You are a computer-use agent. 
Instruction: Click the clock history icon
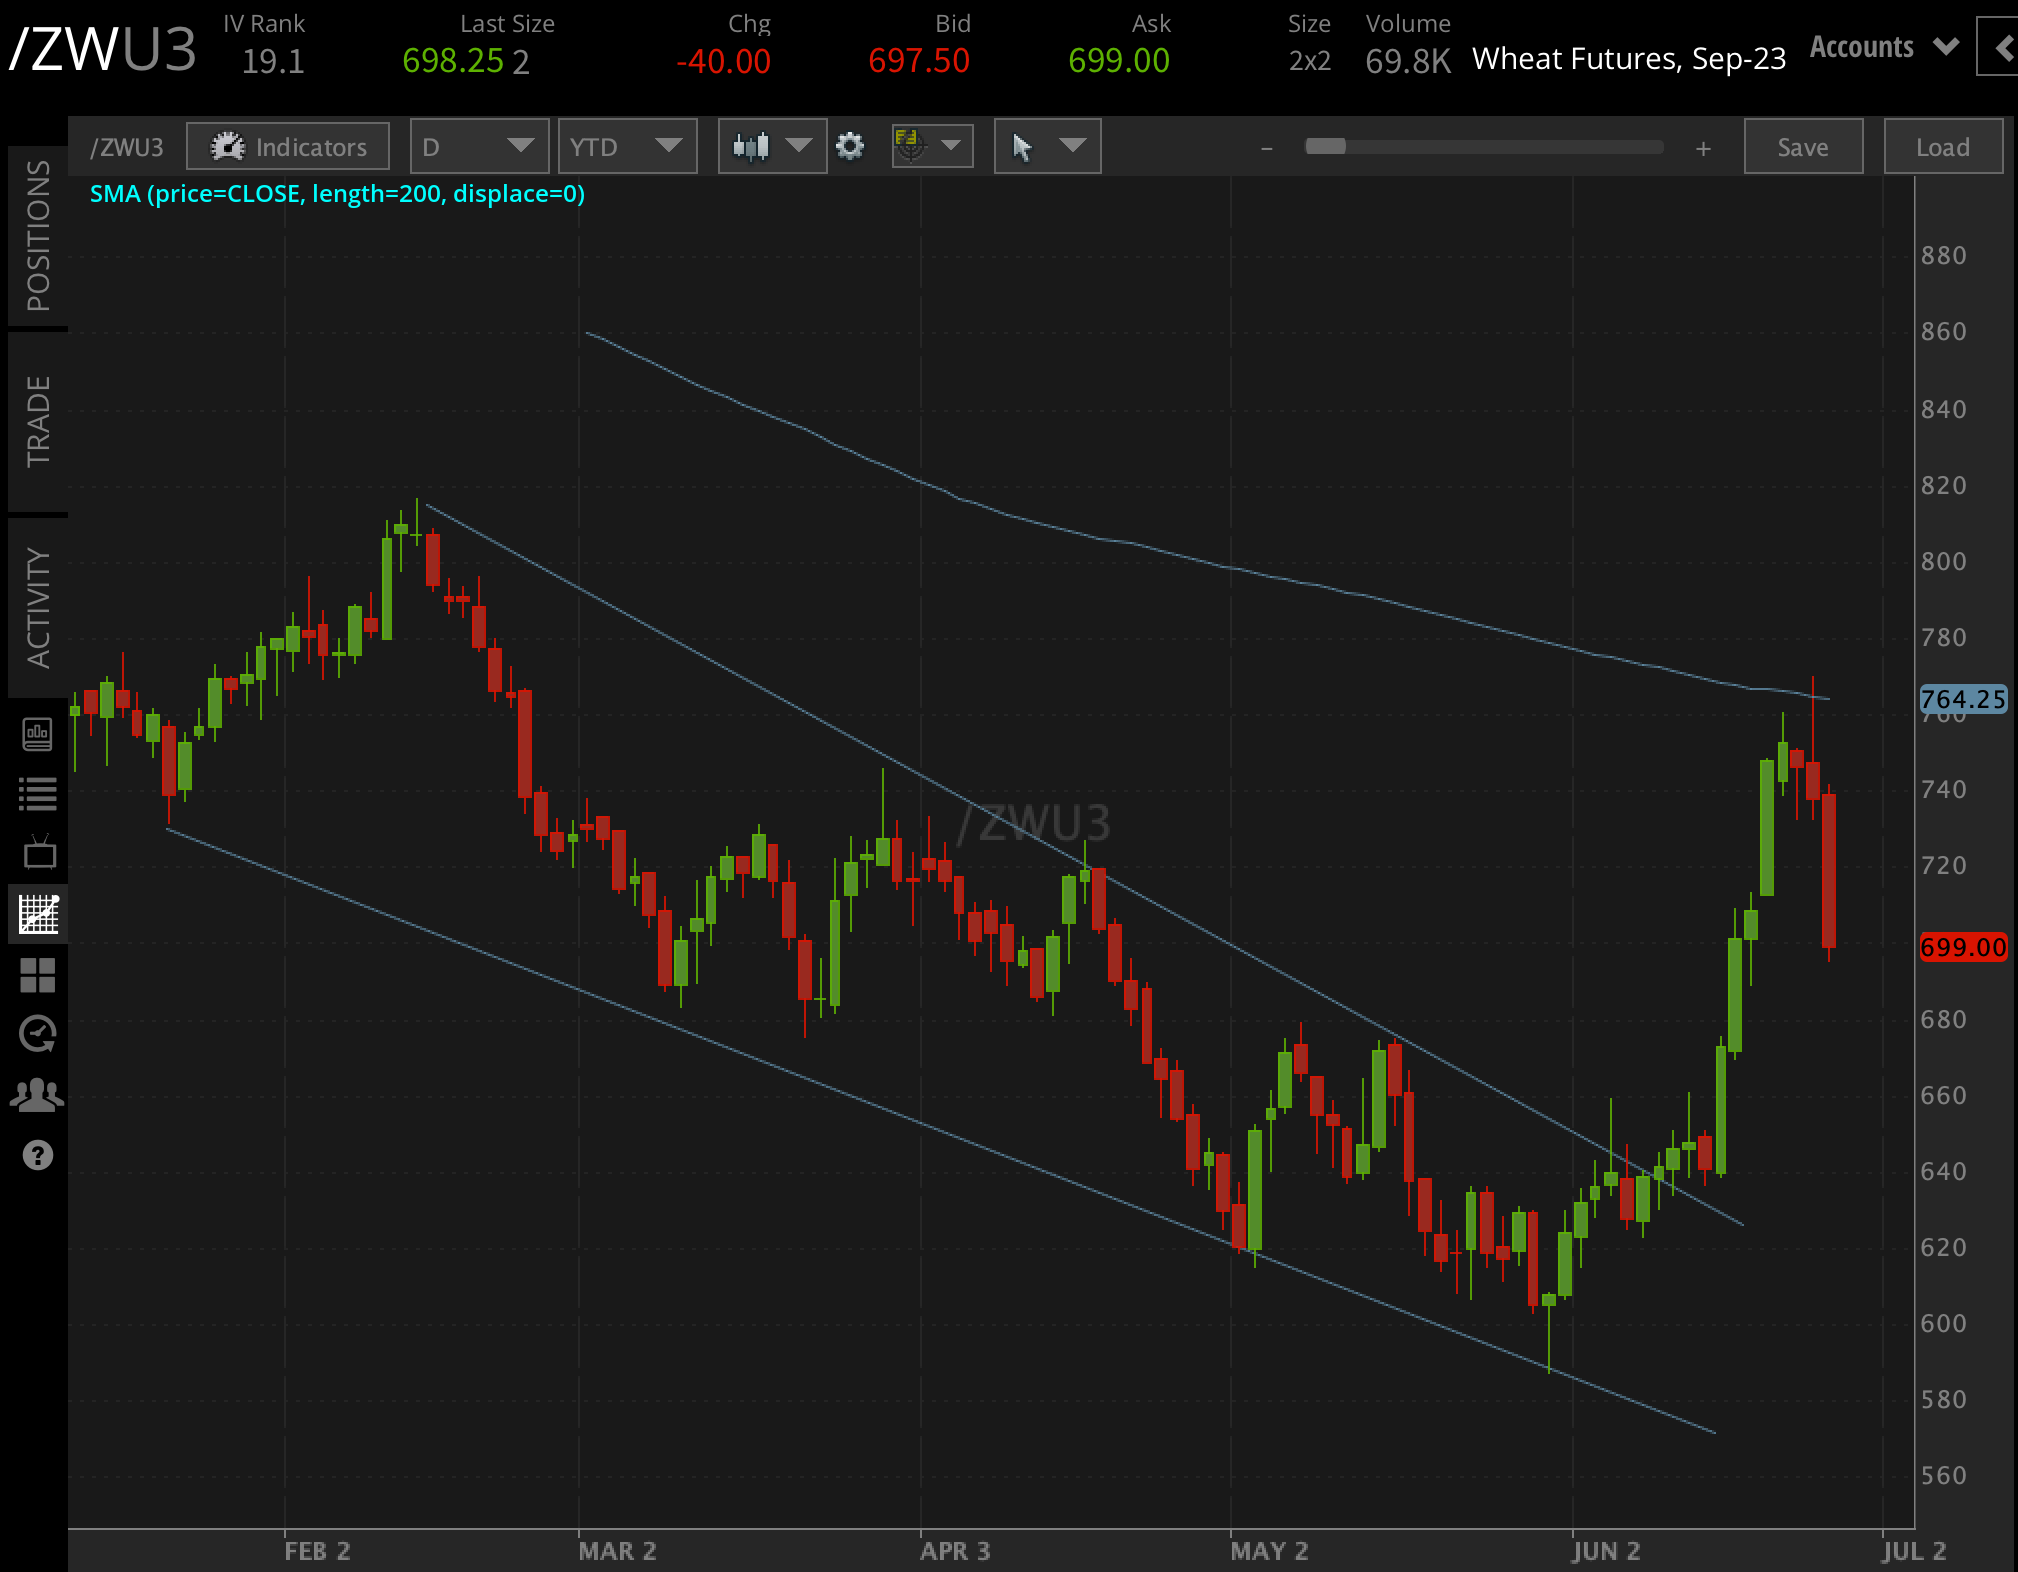click(x=37, y=1033)
